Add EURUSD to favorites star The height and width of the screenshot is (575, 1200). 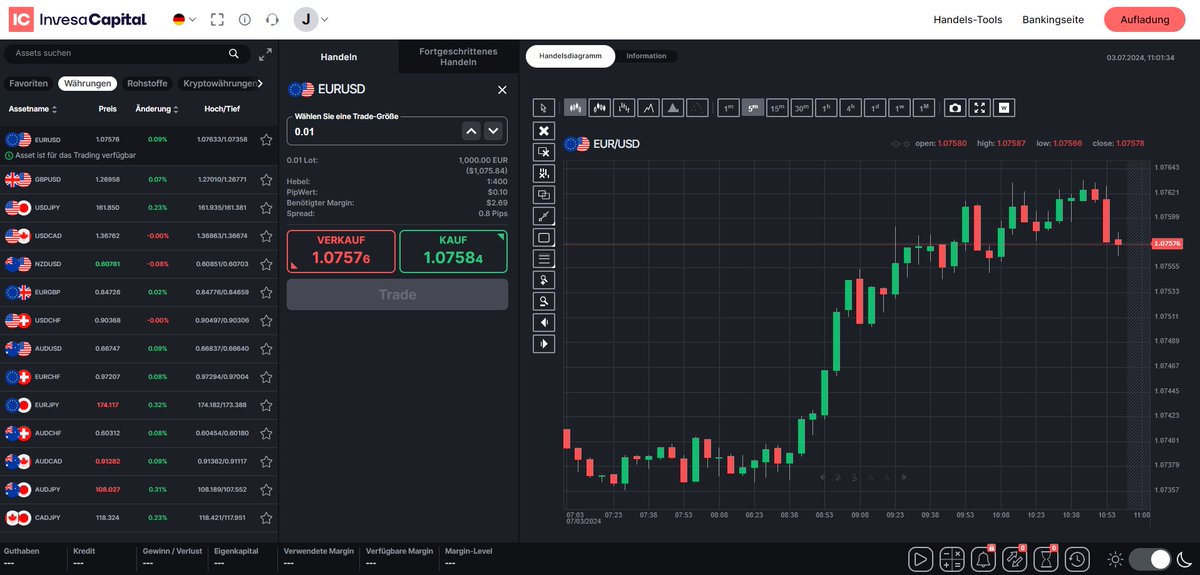coord(266,140)
